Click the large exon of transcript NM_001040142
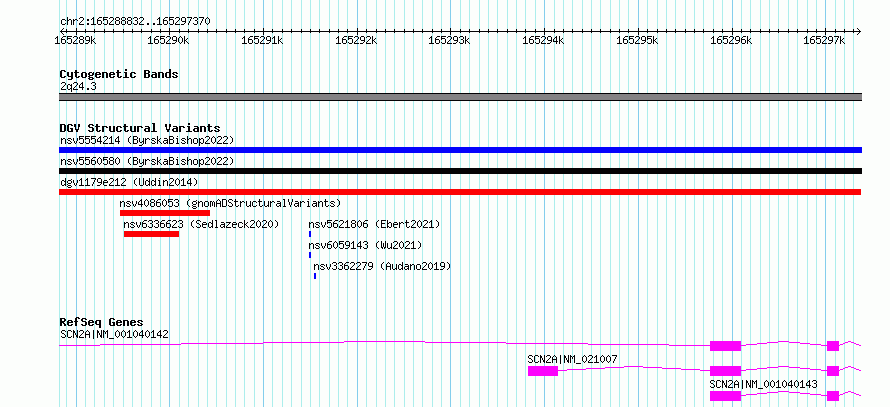Screen dimensions: 890x407 click(x=725, y=346)
